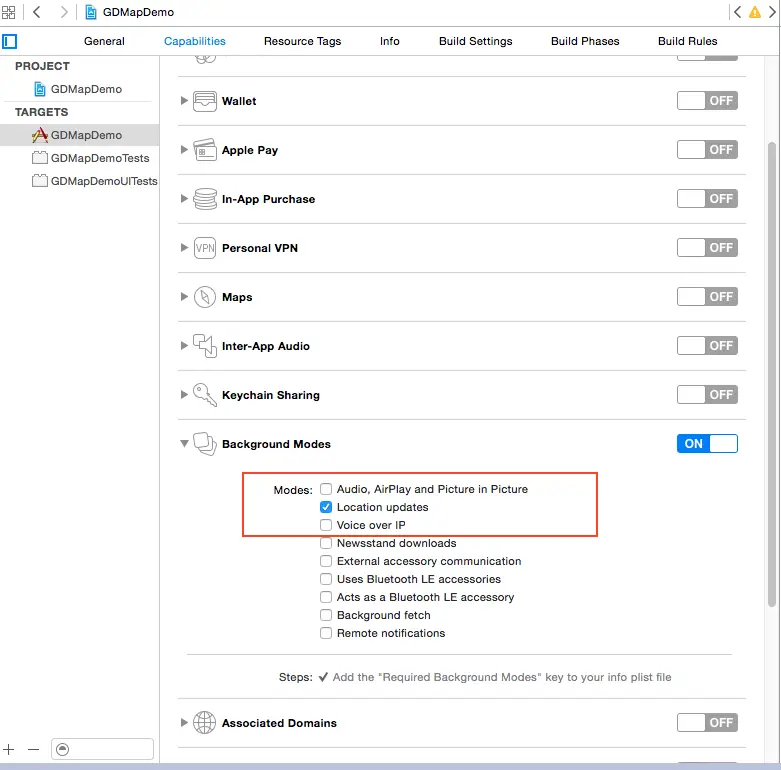Click the Wallet capability icon
Viewport: 781px width, 770px height.
205,101
